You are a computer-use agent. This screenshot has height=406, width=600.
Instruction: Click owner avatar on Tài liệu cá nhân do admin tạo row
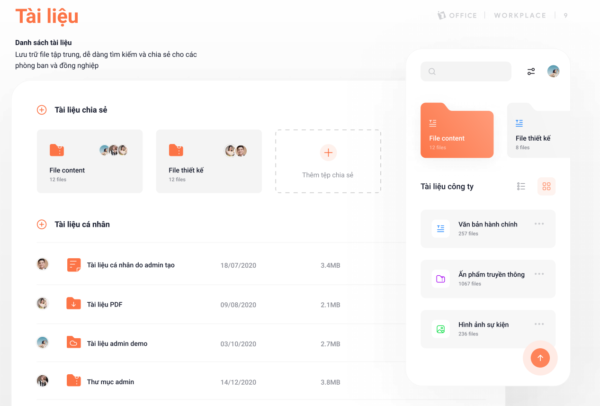pyautogui.click(x=42, y=264)
